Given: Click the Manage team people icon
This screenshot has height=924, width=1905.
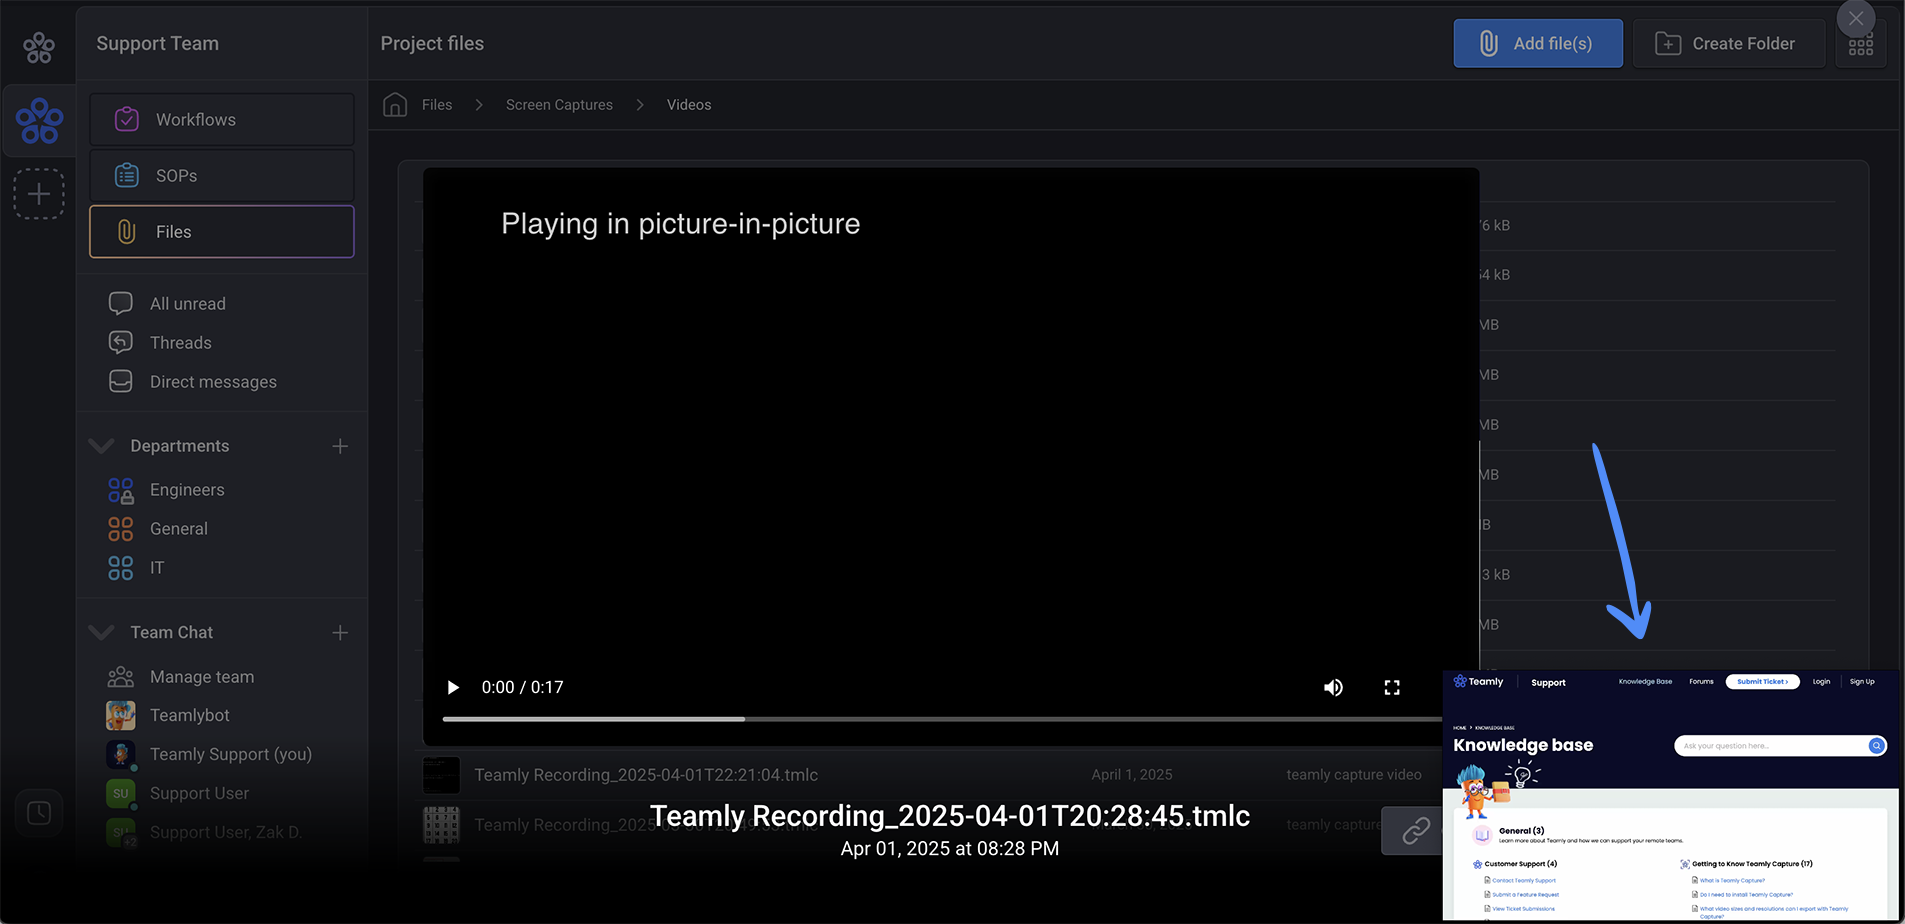Looking at the screenshot, I should coord(121,677).
